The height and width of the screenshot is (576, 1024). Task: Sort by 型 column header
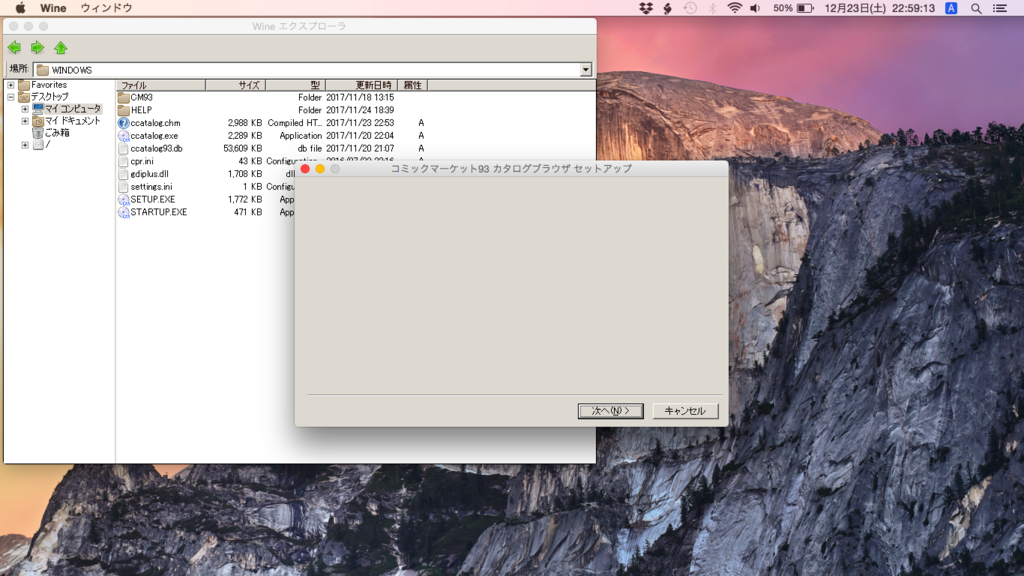coord(295,86)
